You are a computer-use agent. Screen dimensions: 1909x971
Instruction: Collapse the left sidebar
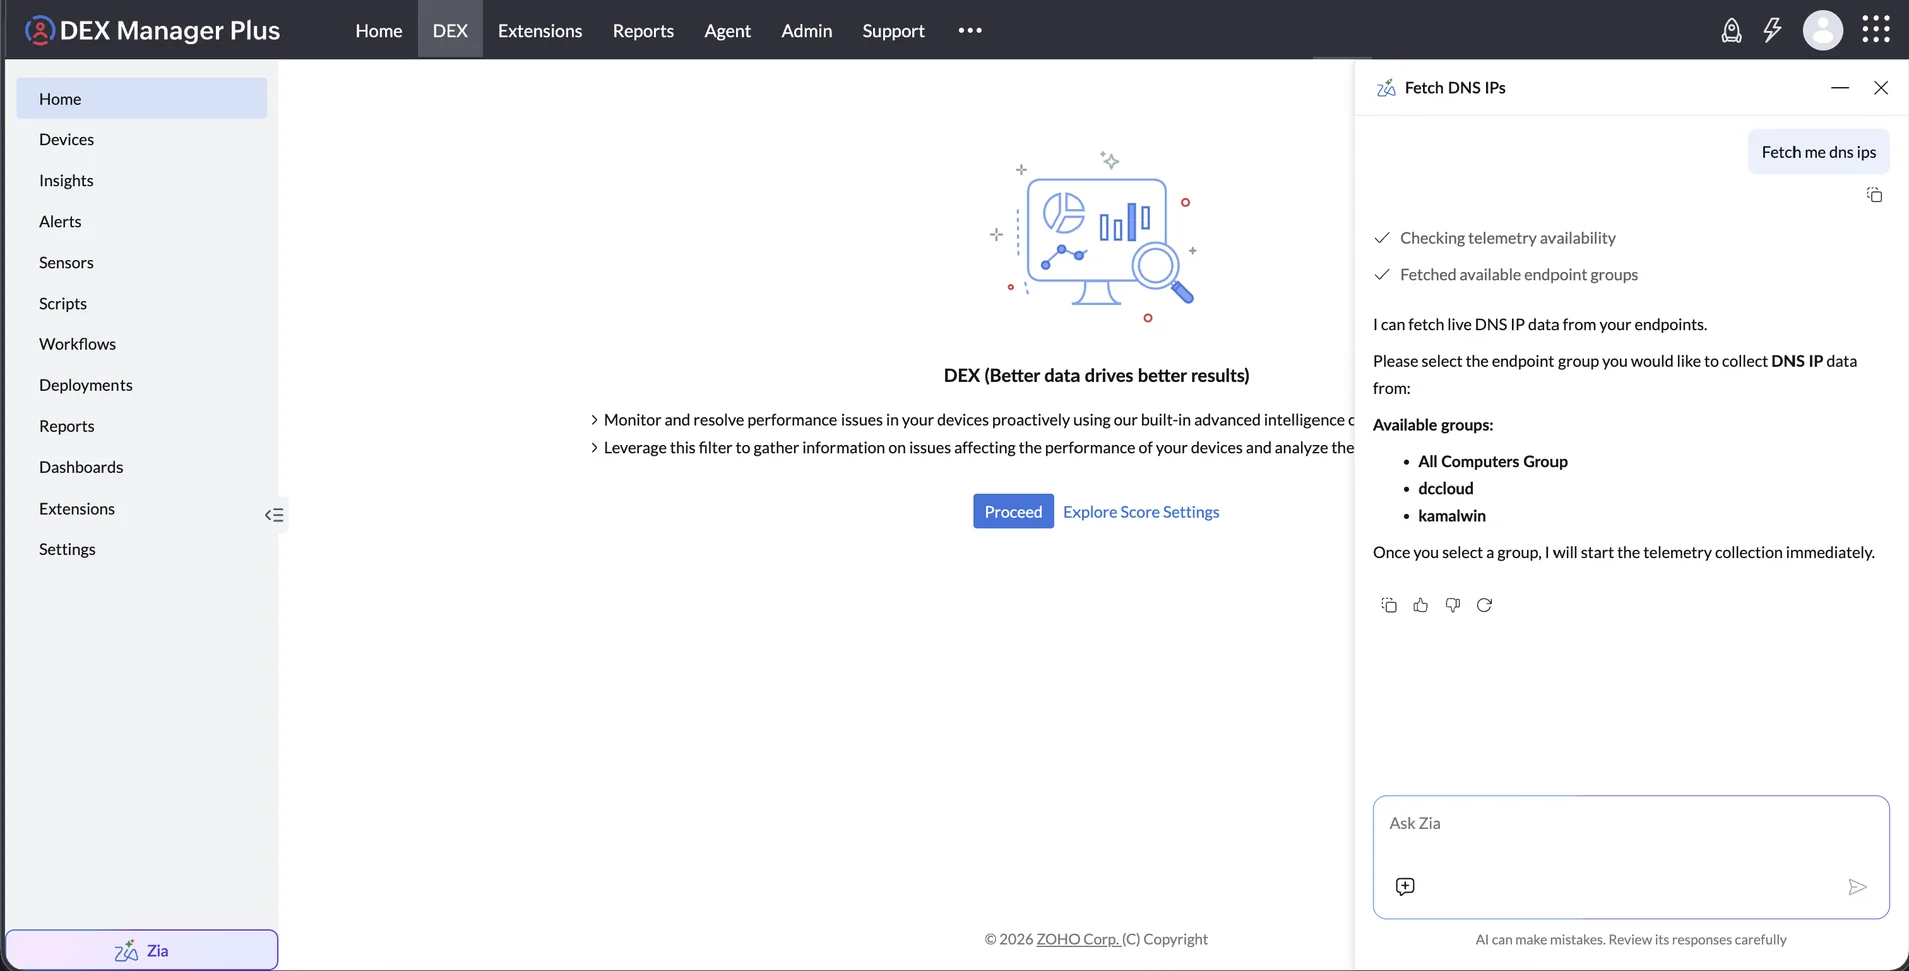[x=274, y=515]
